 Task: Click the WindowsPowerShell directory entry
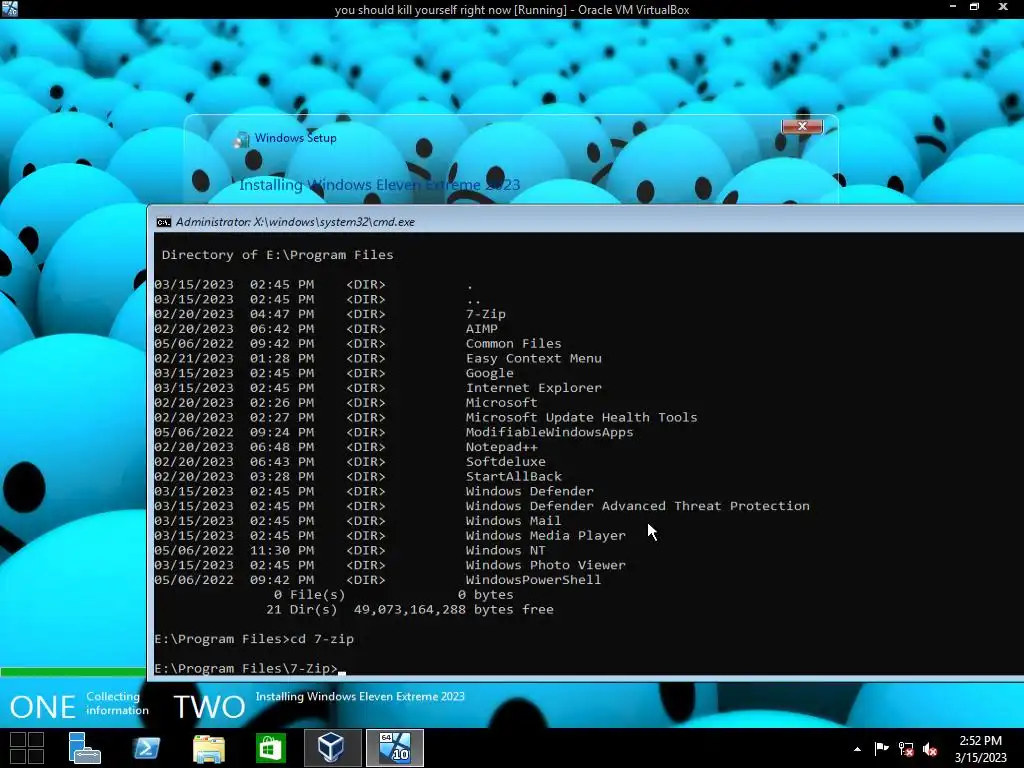[534, 580]
